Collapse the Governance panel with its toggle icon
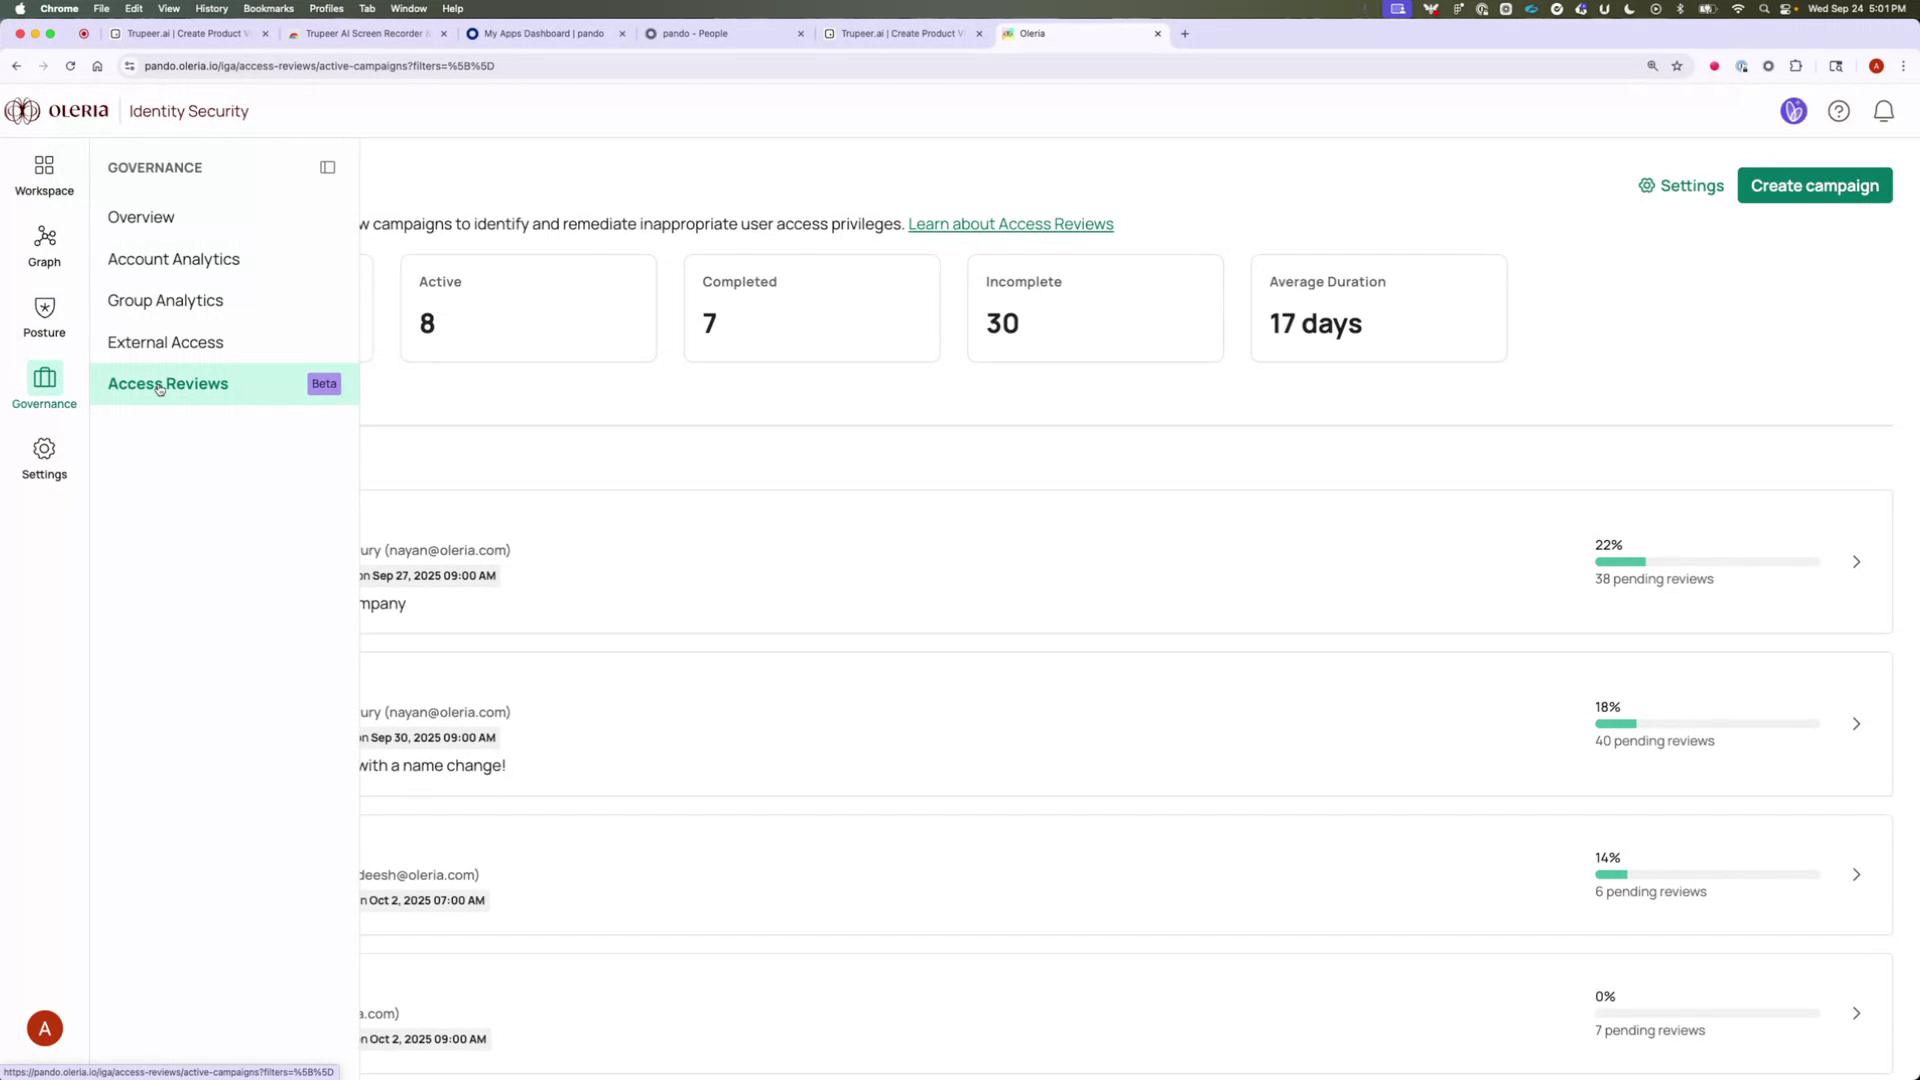The image size is (1920, 1080). click(327, 167)
